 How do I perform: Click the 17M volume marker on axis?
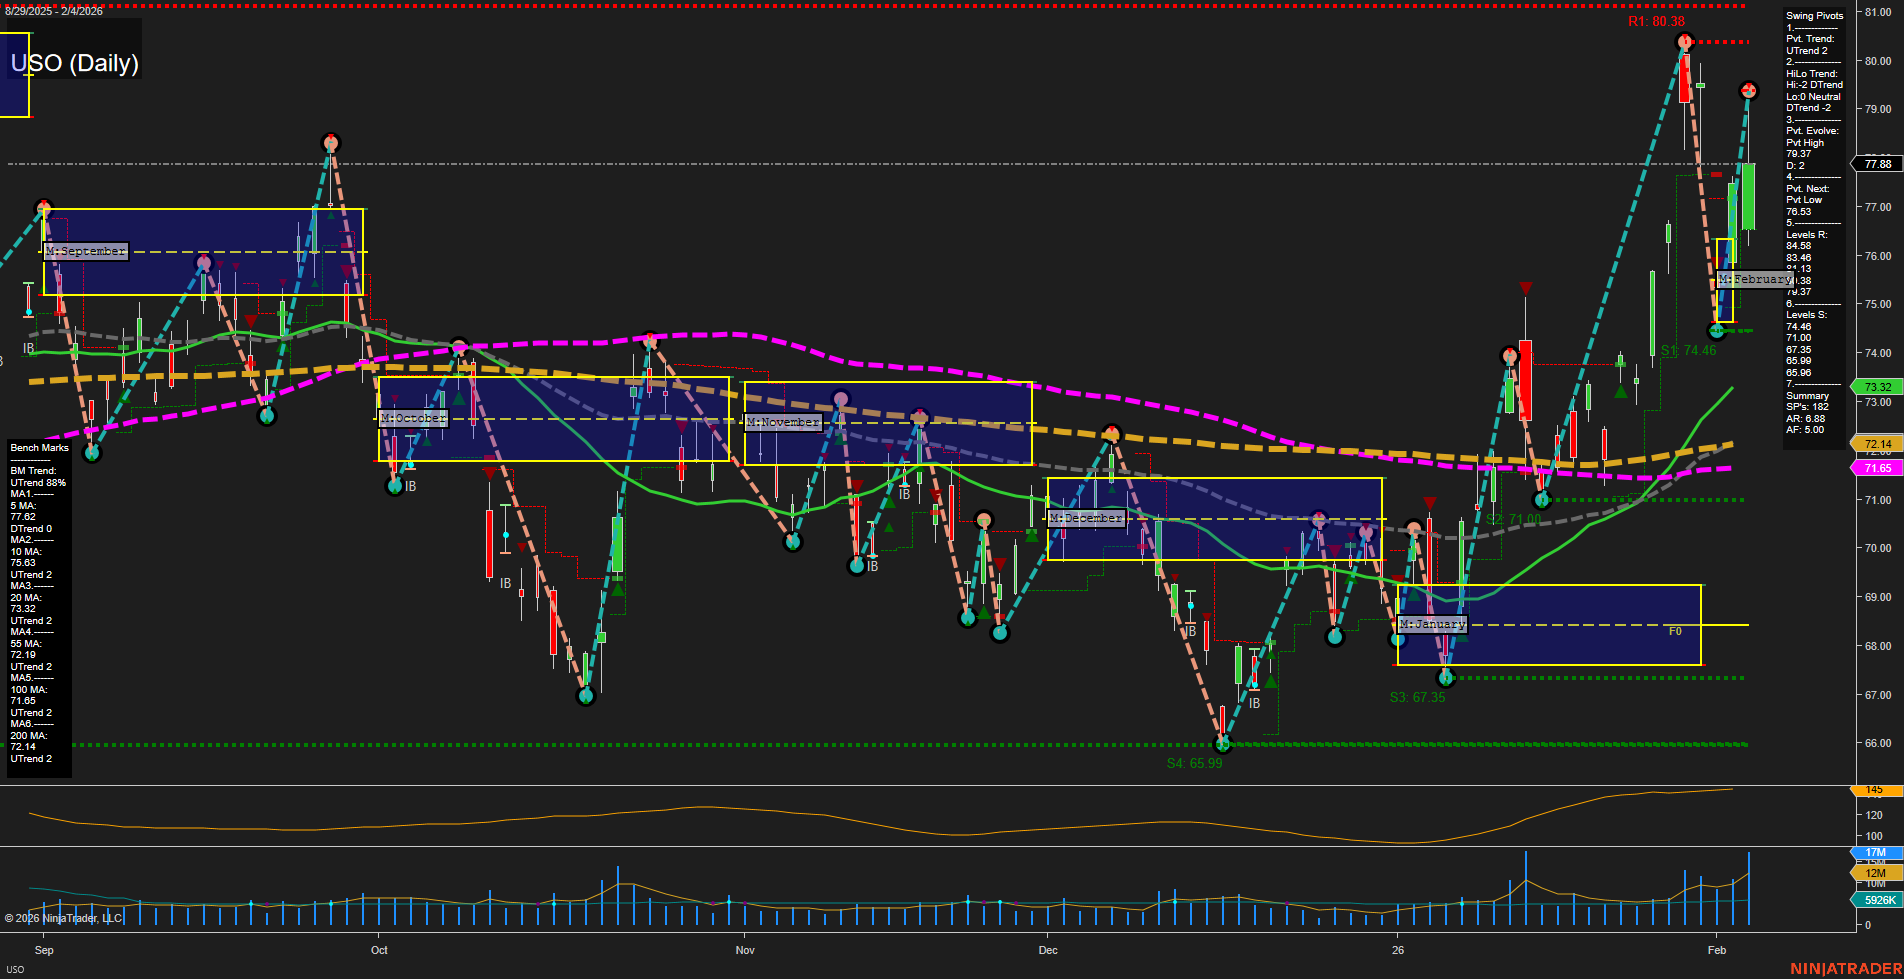pyautogui.click(x=1875, y=853)
